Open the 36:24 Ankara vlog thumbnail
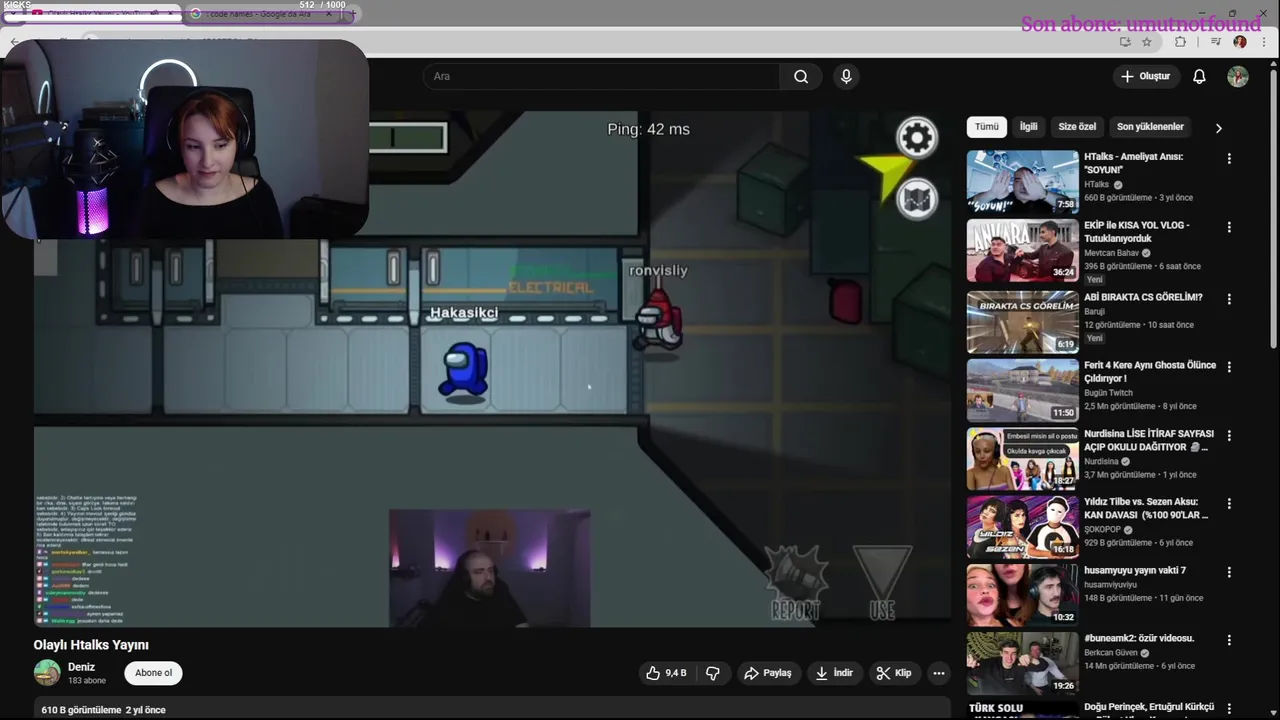Viewport: 1280px width, 720px height. [1022, 250]
